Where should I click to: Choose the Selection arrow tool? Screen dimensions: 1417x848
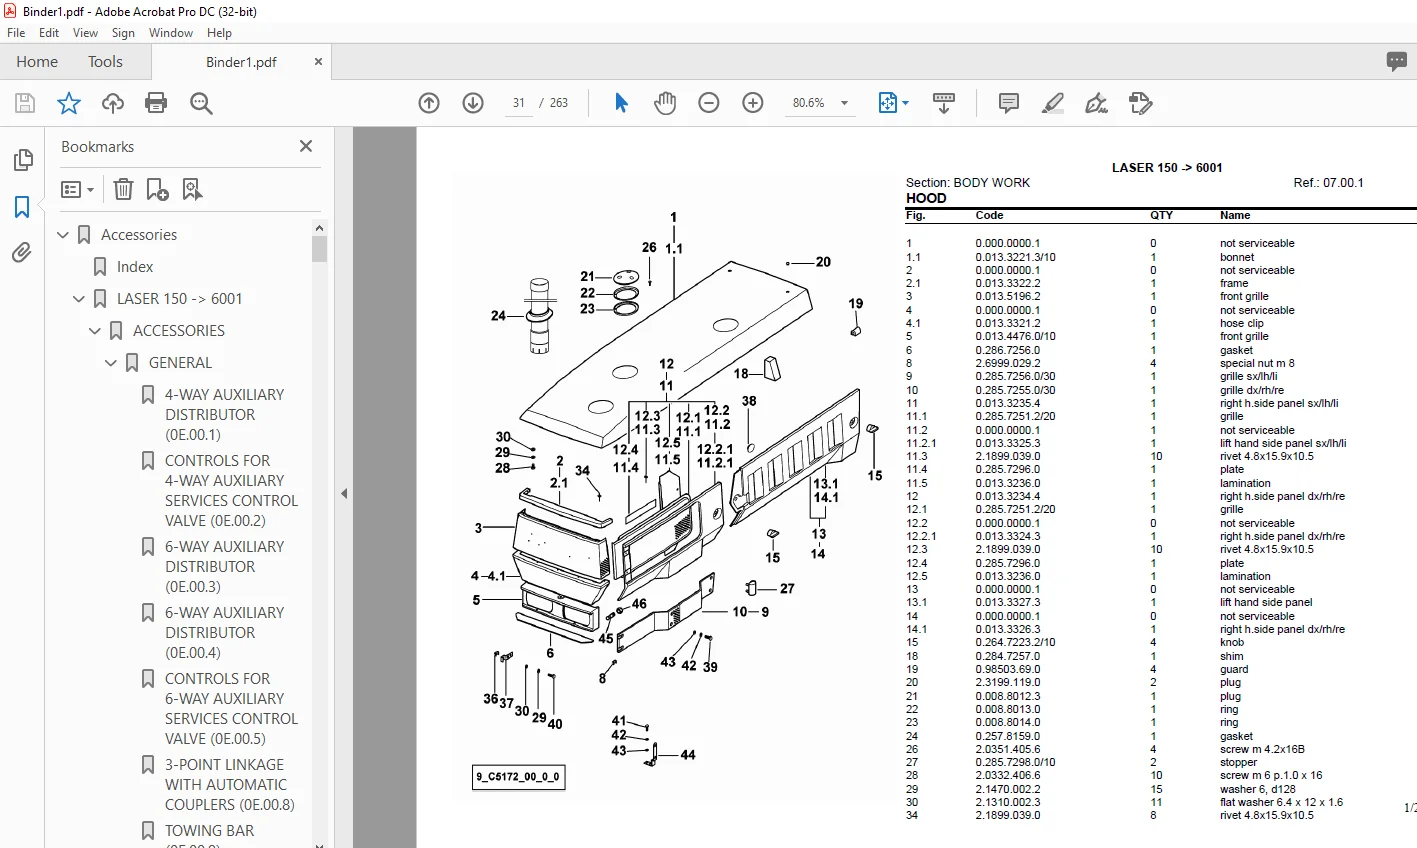point(621,103)
